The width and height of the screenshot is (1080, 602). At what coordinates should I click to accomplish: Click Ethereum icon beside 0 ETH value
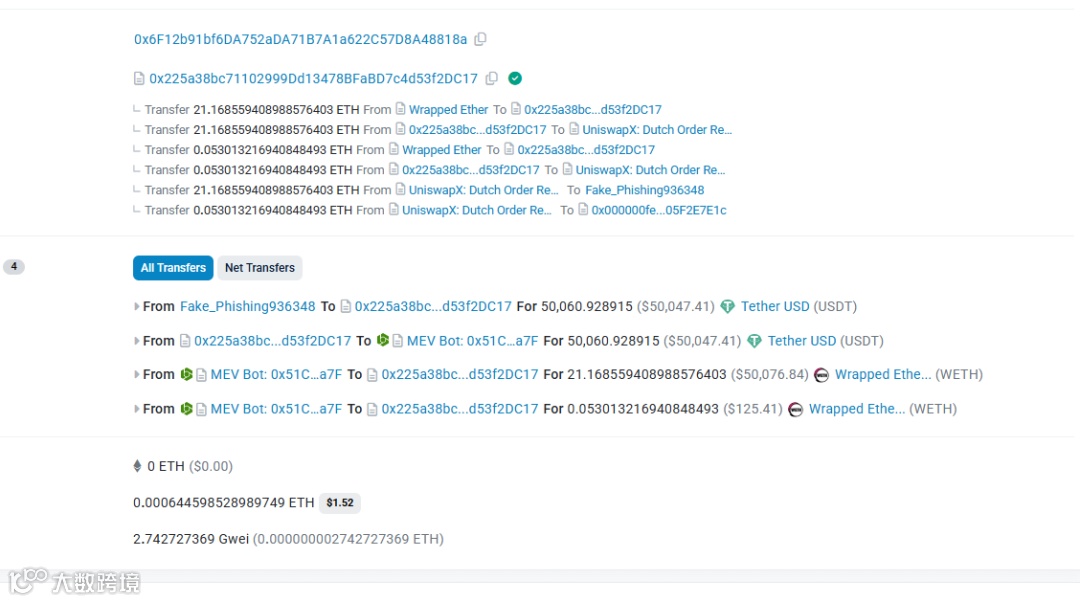[x=137, y=466]
